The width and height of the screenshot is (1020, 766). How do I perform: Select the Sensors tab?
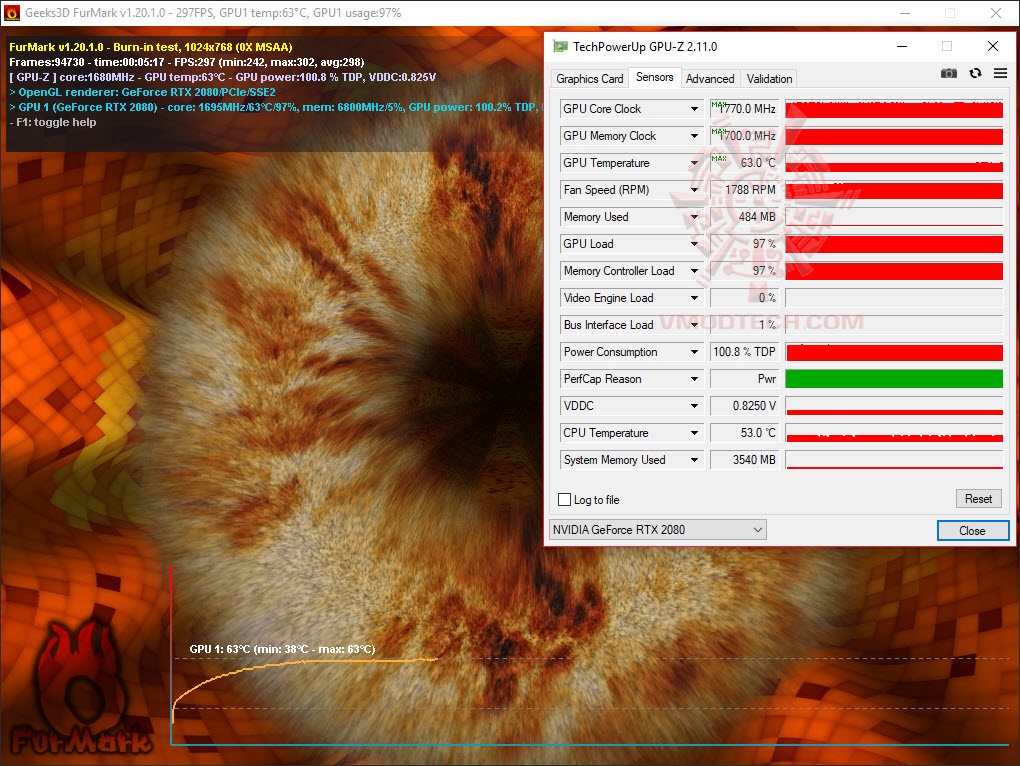pyautogui.click(x=654, y=77)
